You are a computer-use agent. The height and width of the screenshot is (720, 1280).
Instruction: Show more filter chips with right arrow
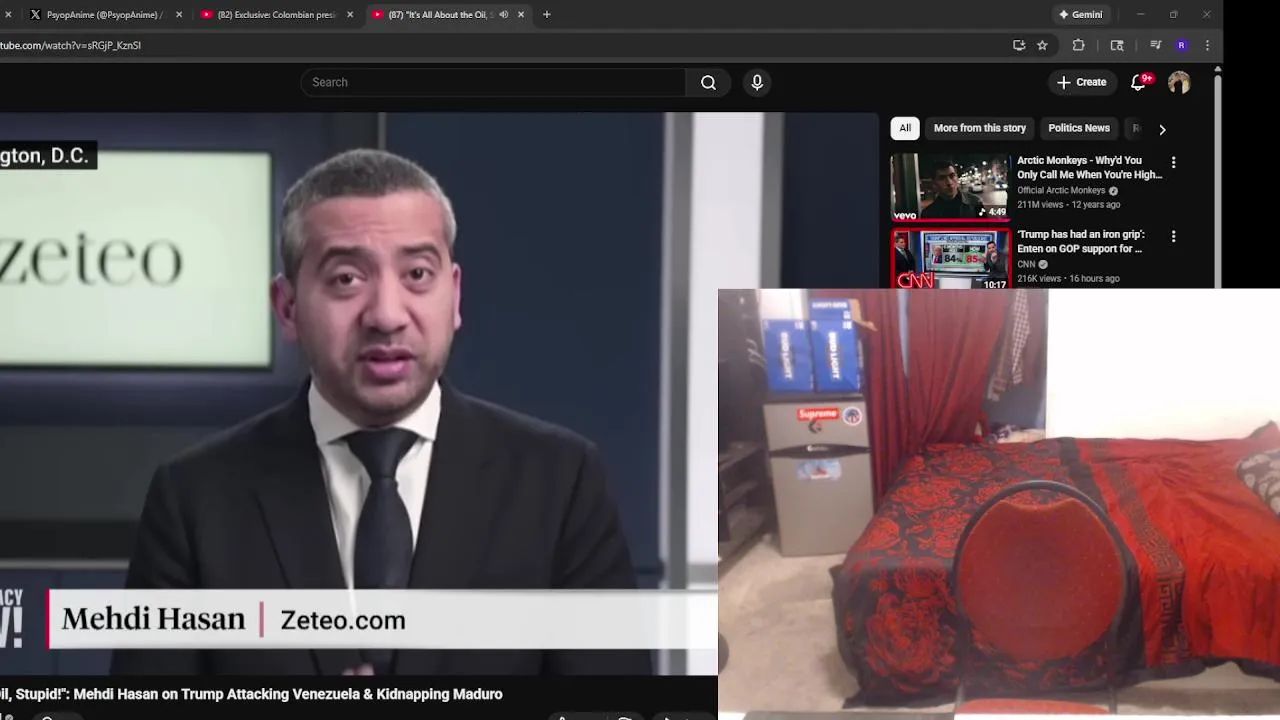[x=1162, y=129]
